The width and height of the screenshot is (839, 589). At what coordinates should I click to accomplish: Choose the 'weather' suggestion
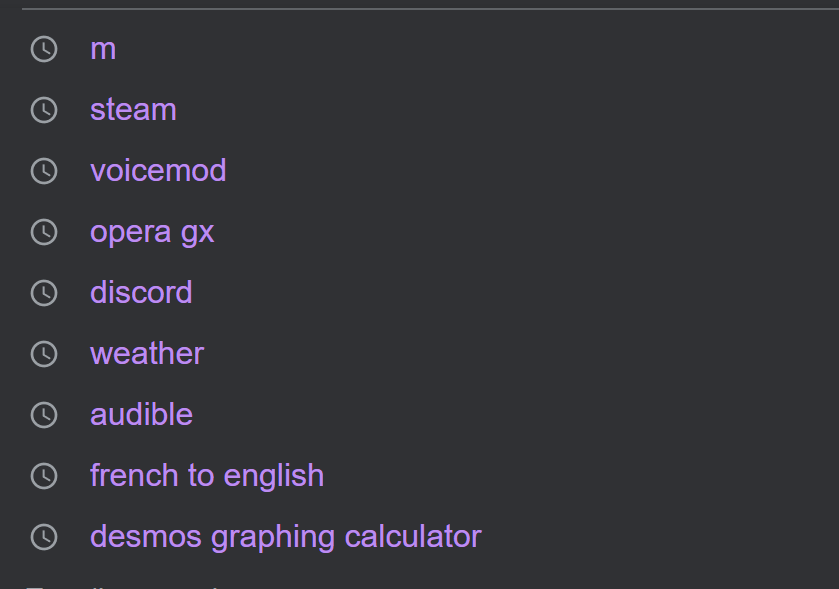[x=147, y=354]
